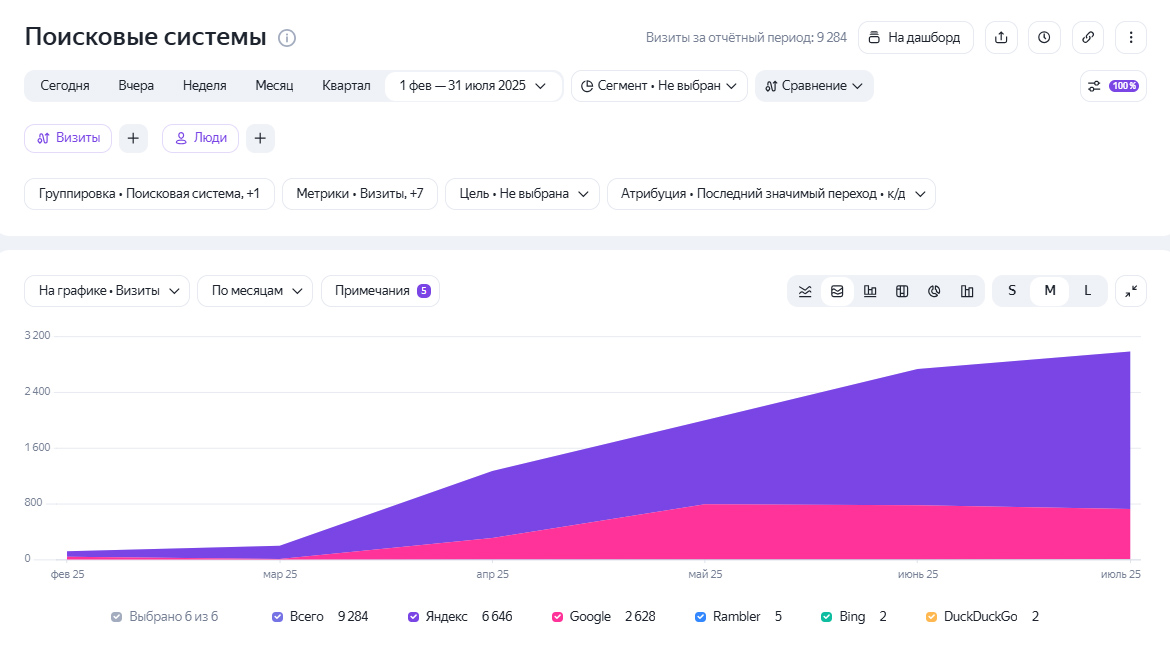This screenshot has height=645, width=1170.
Task: Choose the framed stacked-columns chart icon
Action: (x=902, y=291)
